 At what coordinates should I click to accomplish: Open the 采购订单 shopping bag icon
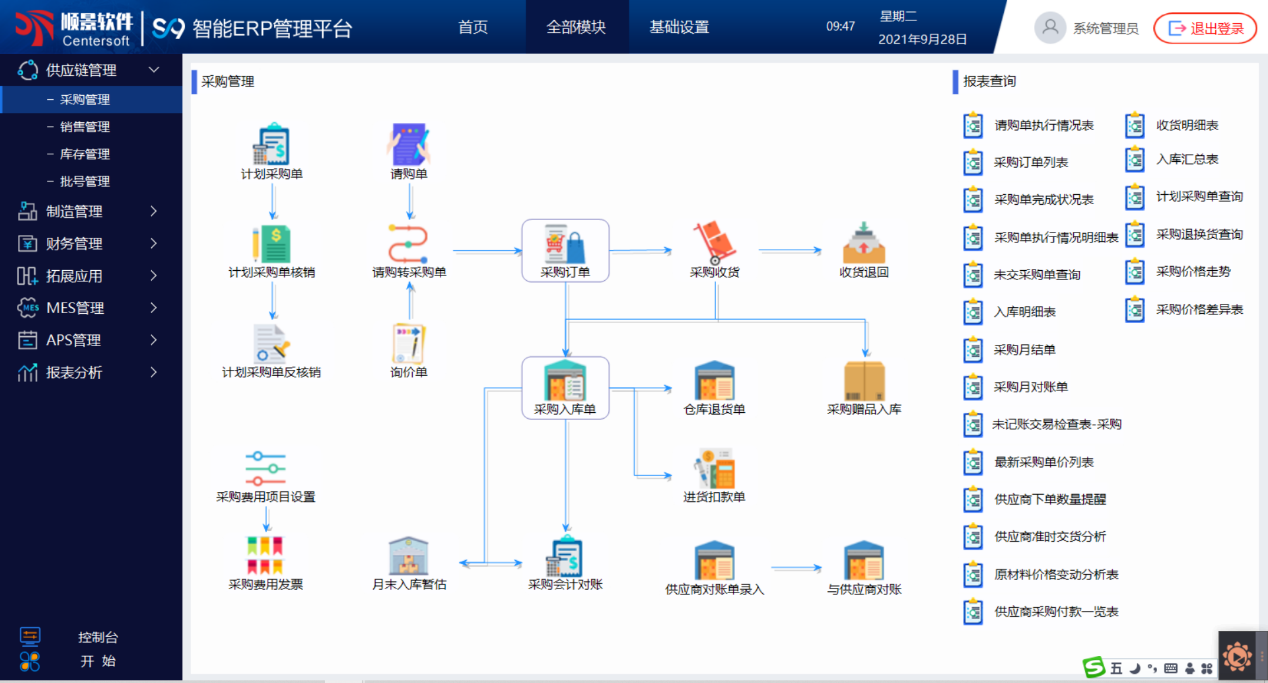pyautogui.click(x=565, y=244)
